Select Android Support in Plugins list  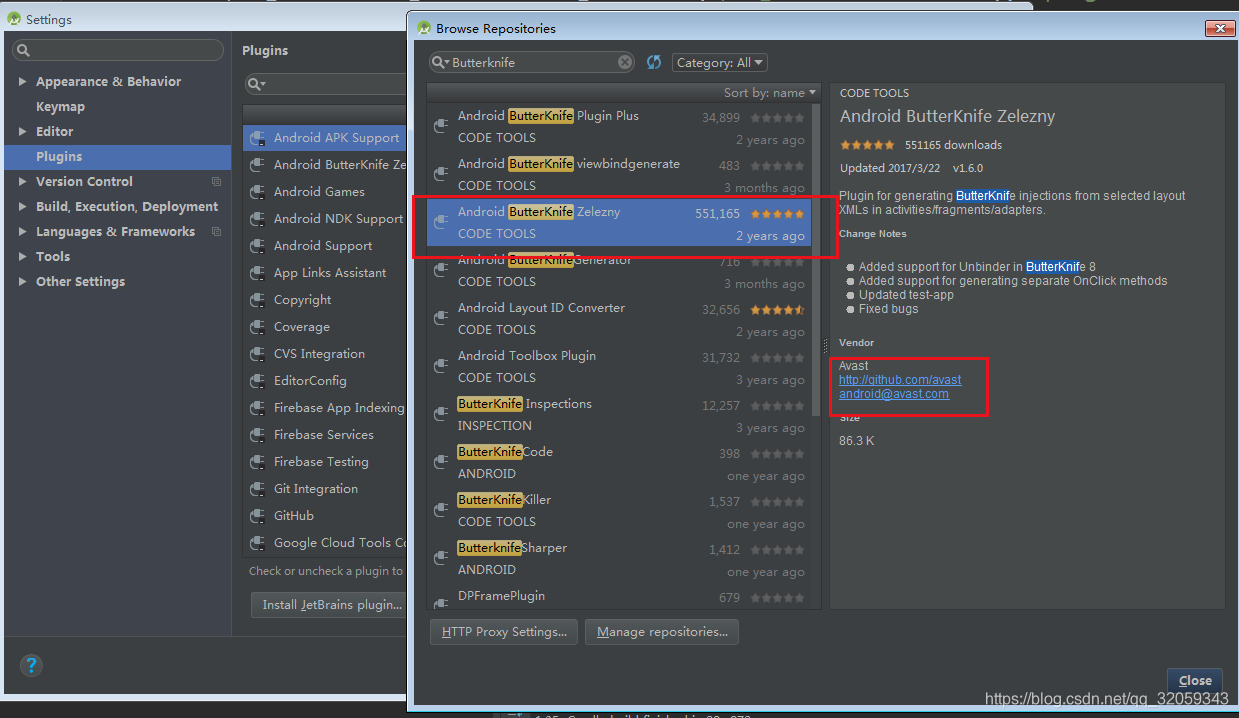(x=326, y=246)
